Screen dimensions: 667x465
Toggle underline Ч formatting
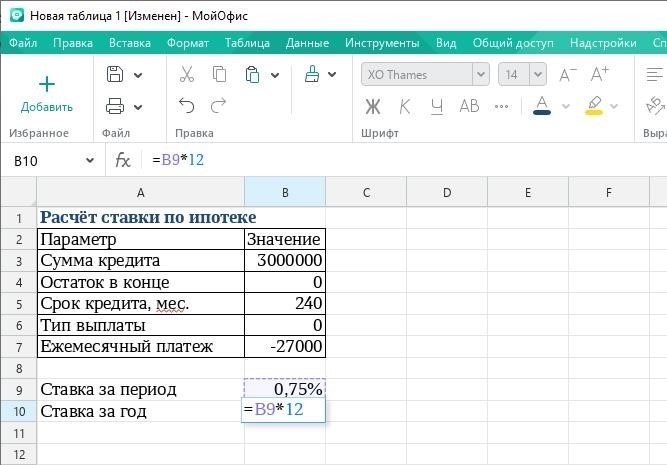pyautogui.click(x=437, y=106)
